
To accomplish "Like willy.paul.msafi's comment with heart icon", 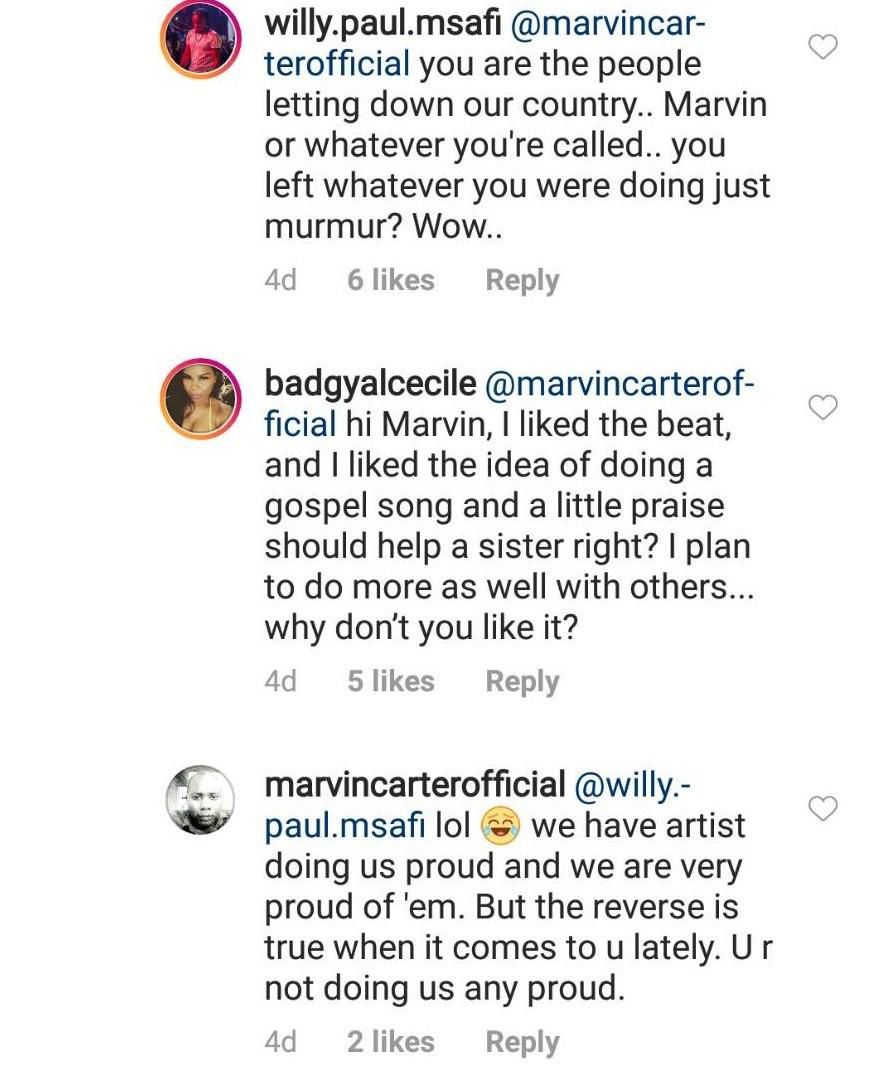I will 821,46.
